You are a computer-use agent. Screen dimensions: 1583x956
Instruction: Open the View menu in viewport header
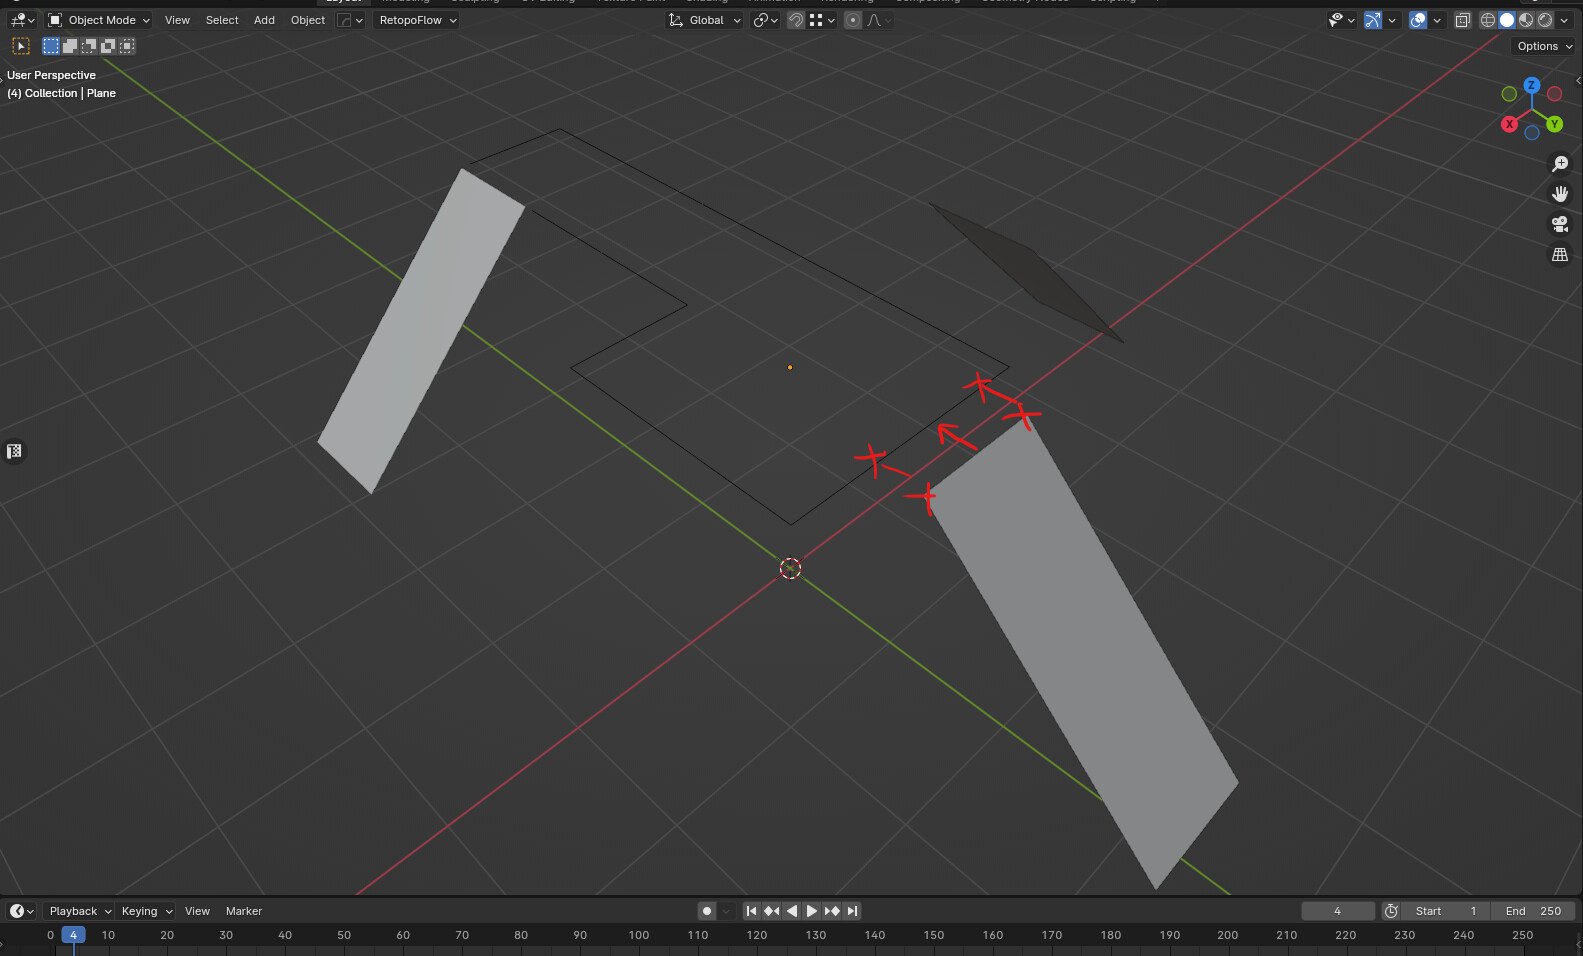[x=177, y=20]
